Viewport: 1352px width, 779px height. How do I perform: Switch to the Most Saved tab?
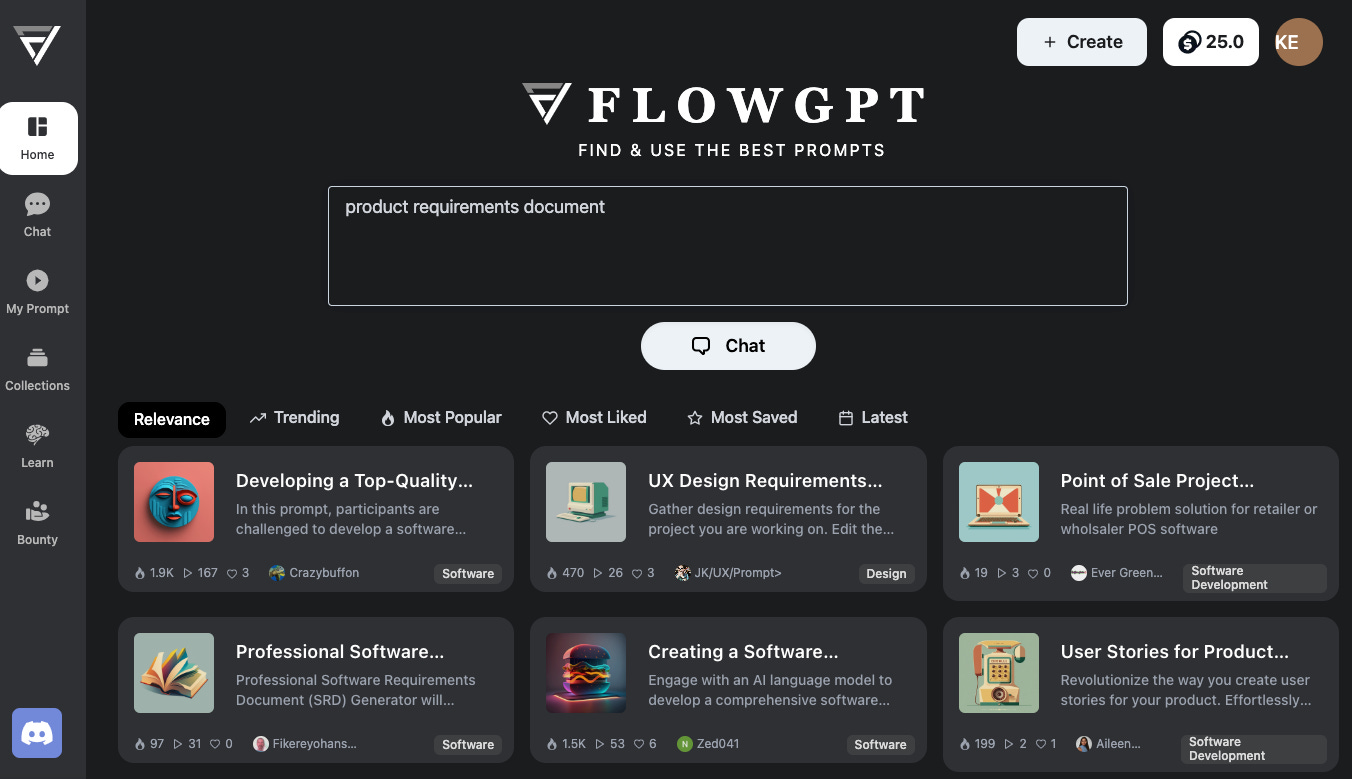tap(742, 418)
